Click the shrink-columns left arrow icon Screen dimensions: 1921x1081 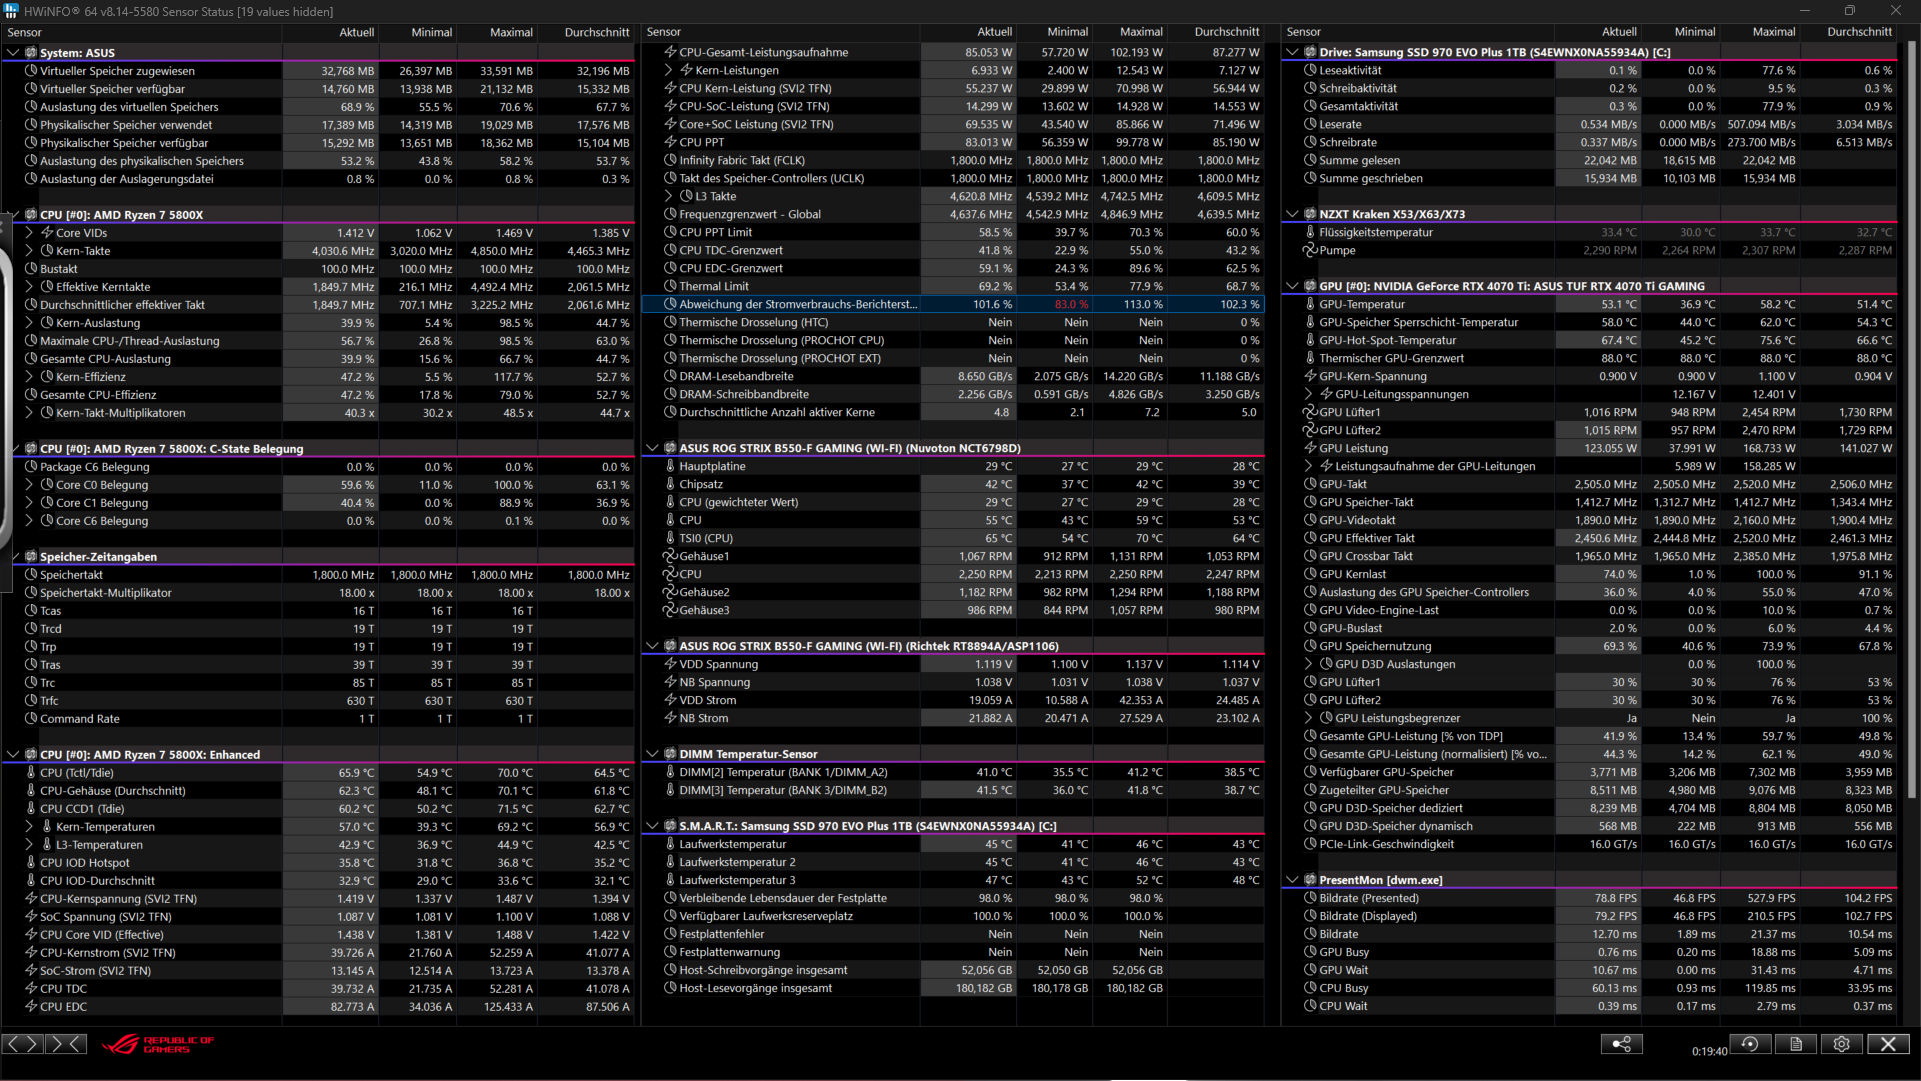[66, 1044]
